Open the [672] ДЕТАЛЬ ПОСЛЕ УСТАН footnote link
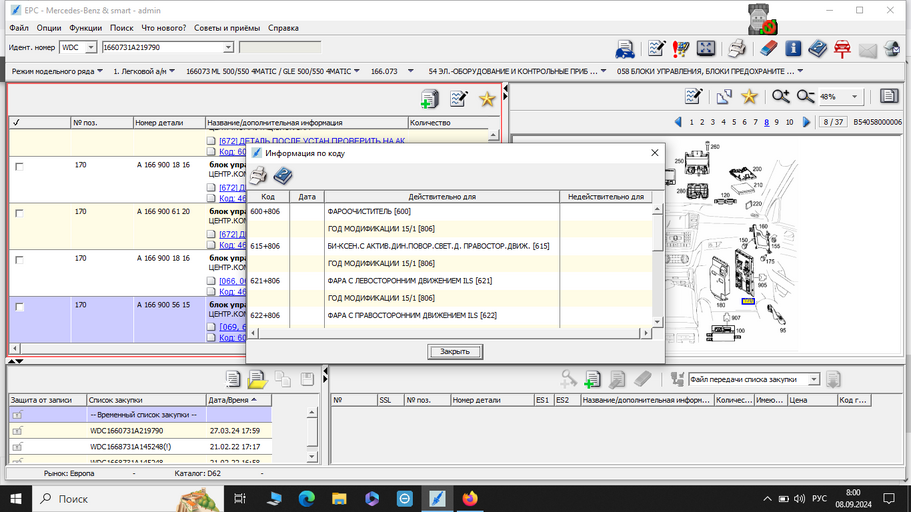The height and width of the screenshot is (512, 911). point(312,141)
